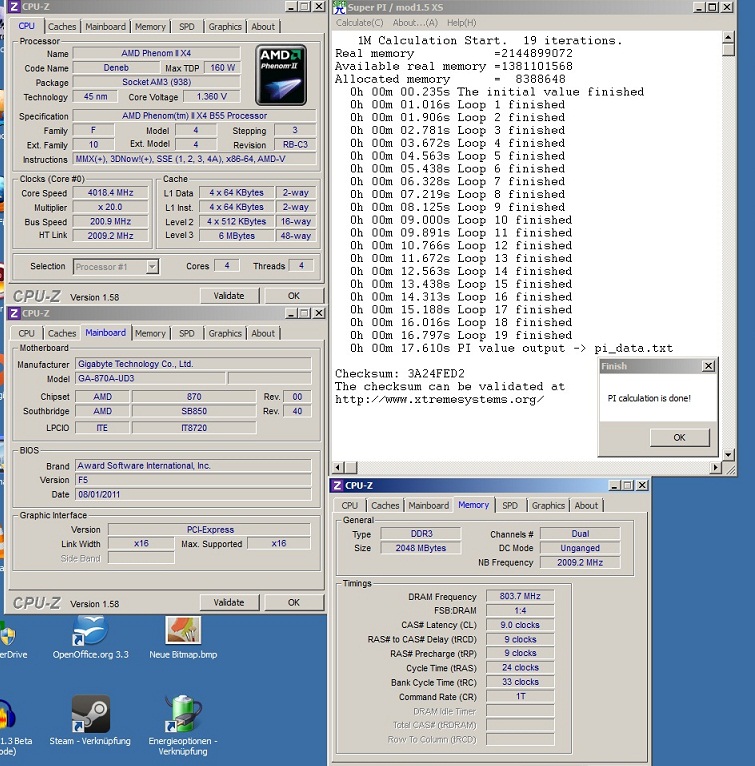Screen dimensions: 755x766
Task: Open About tab in Memory CPU-Z window
Action: click(586, 506)
